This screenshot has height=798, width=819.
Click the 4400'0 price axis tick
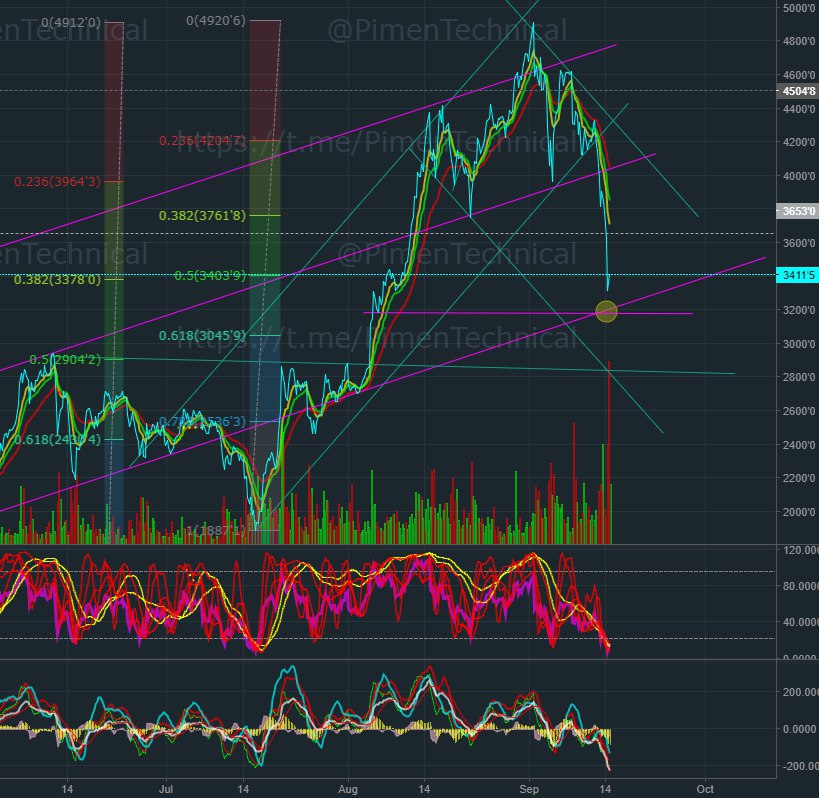click(x=799, y=109)
